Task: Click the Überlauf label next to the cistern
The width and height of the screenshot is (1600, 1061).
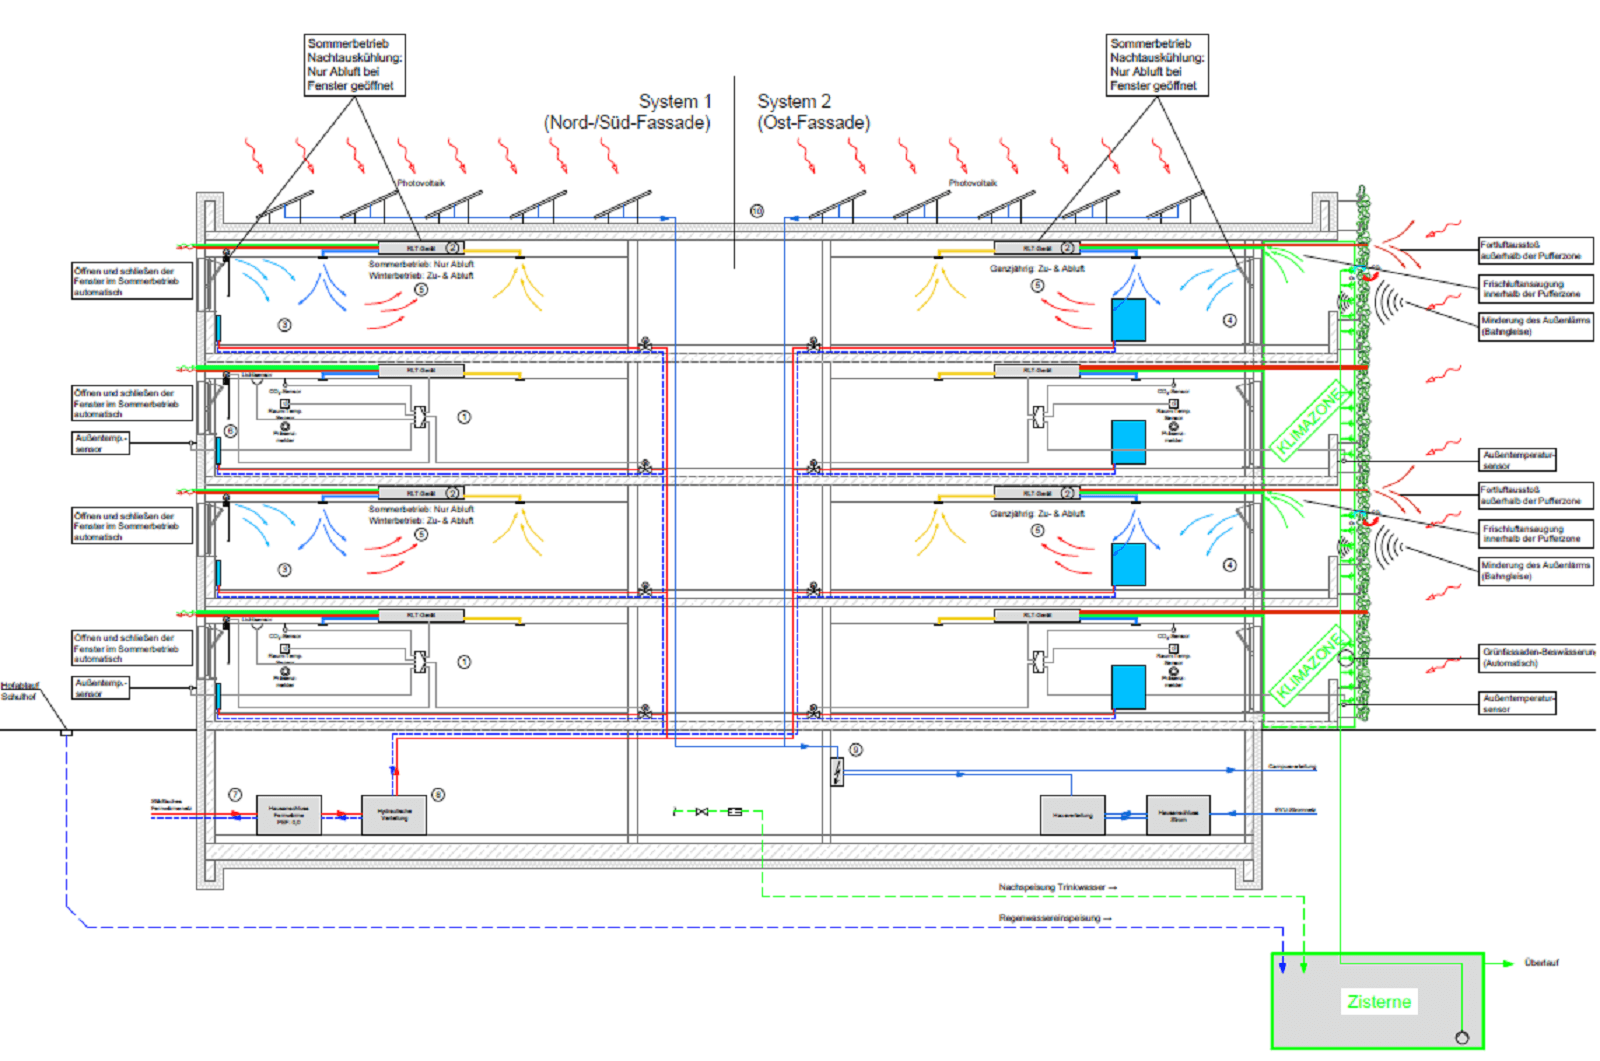Action: [1541, 963]
